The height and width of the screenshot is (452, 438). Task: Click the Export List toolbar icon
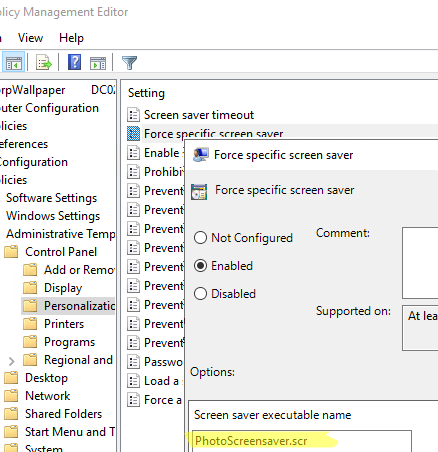[44, 62]
